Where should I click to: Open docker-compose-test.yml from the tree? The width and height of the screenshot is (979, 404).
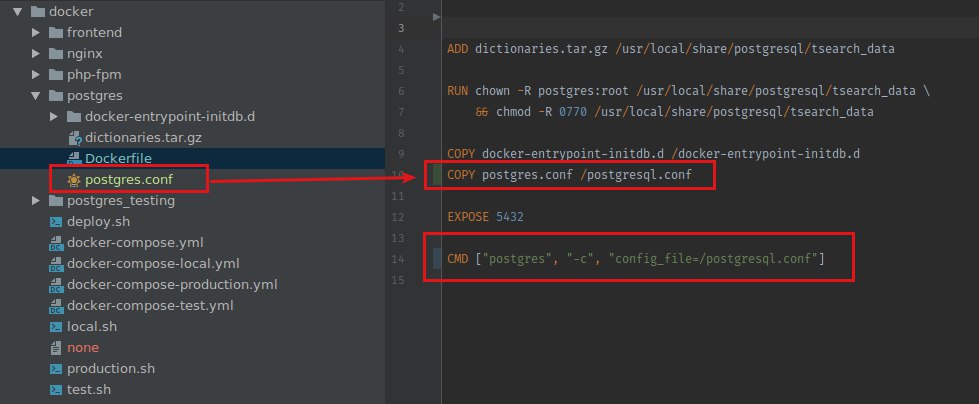(150, 306)
